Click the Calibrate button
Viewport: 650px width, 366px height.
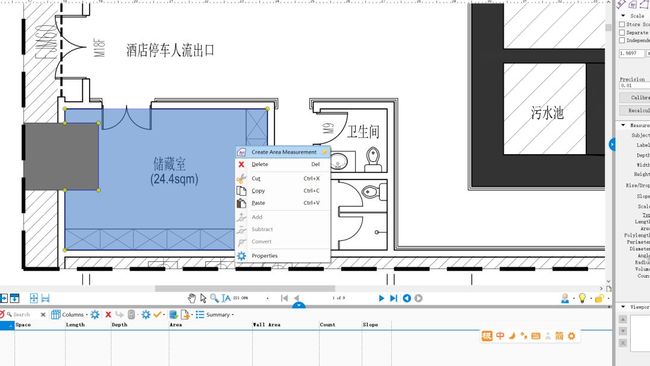tap(635, 97)
